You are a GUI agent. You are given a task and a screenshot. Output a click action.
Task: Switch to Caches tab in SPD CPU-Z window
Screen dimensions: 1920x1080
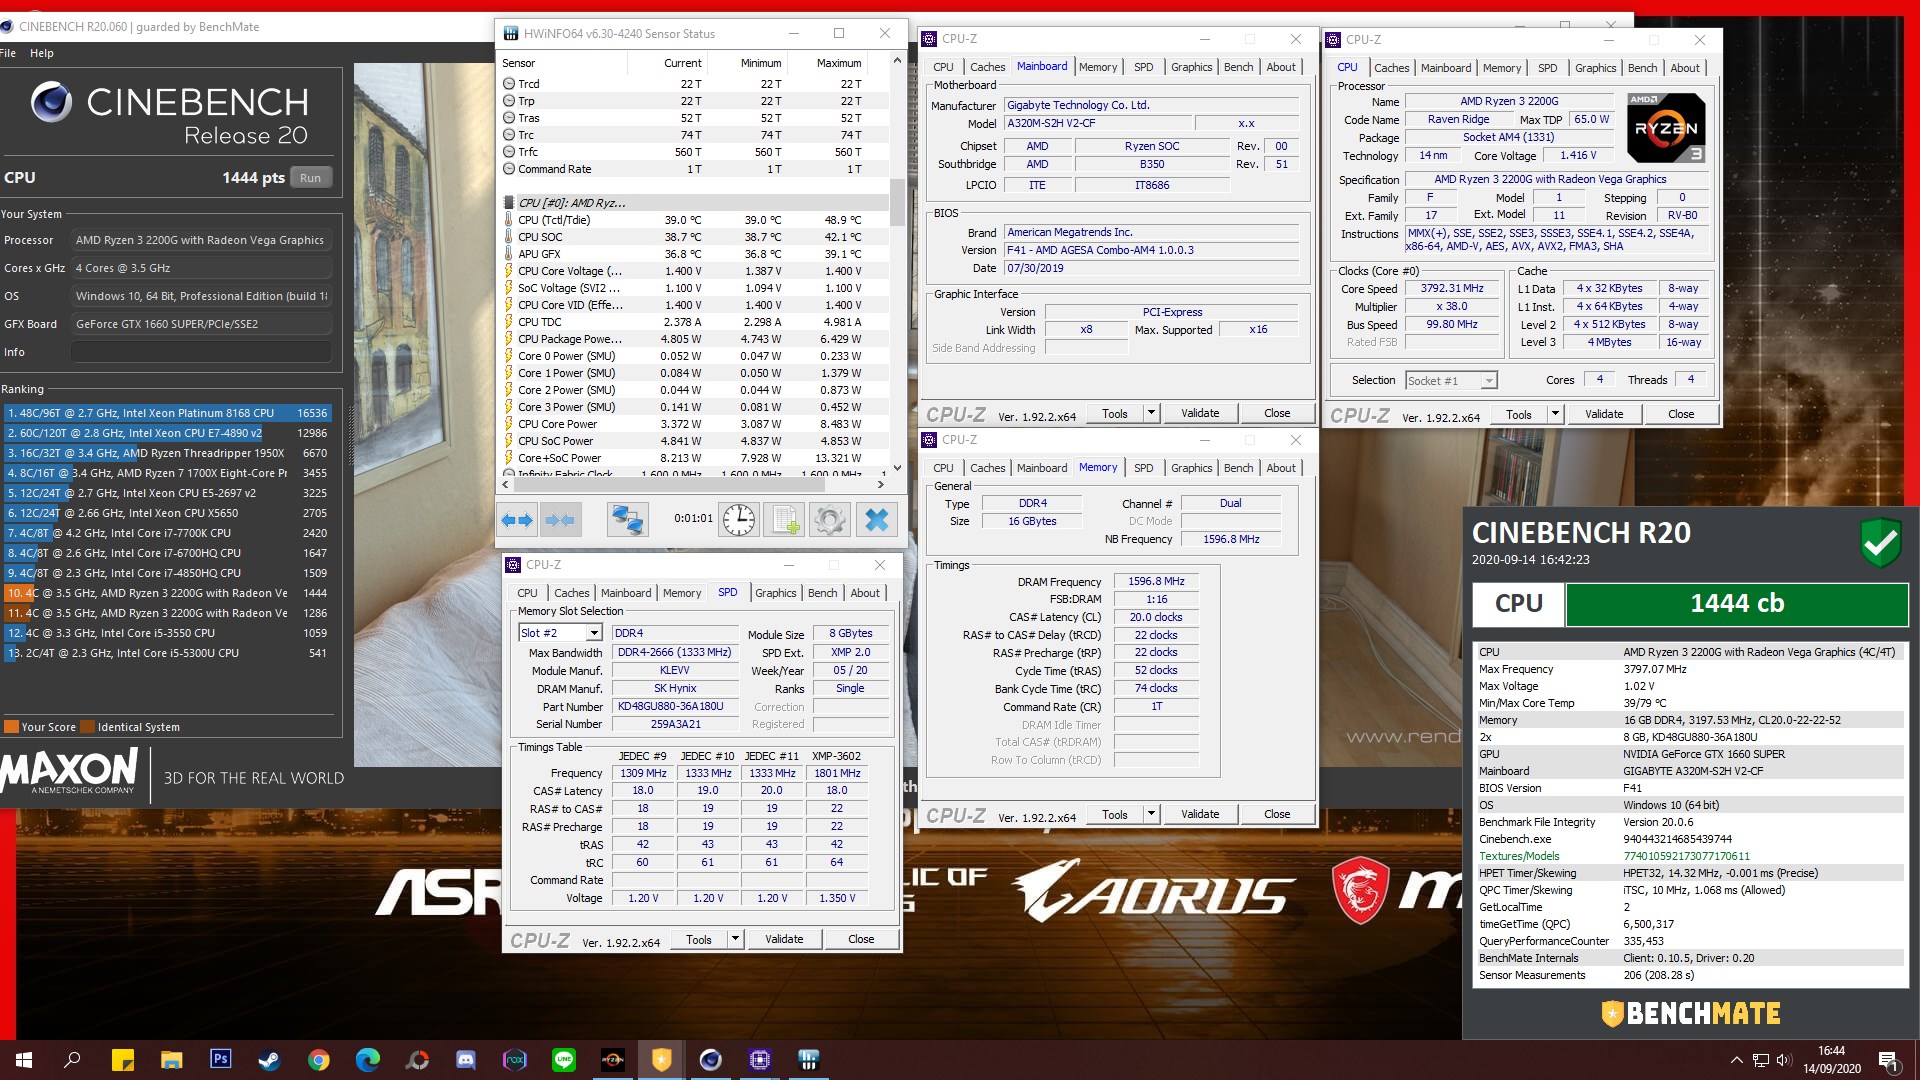click(571, 593)
